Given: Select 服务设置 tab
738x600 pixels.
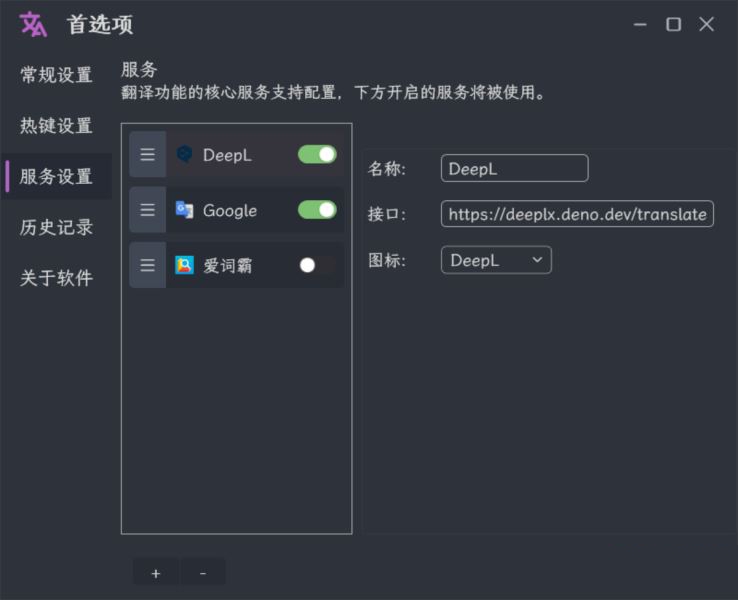Looking at the screenshot, I should point(56,177).
